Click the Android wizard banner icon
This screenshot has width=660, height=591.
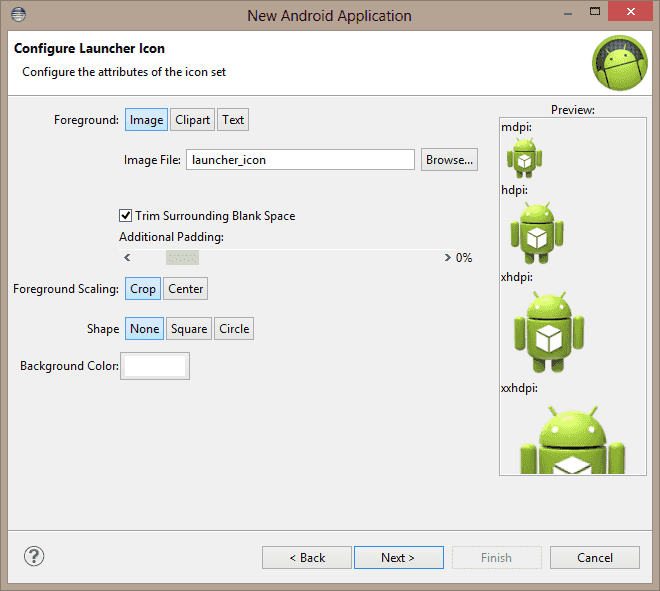point(620,63)
